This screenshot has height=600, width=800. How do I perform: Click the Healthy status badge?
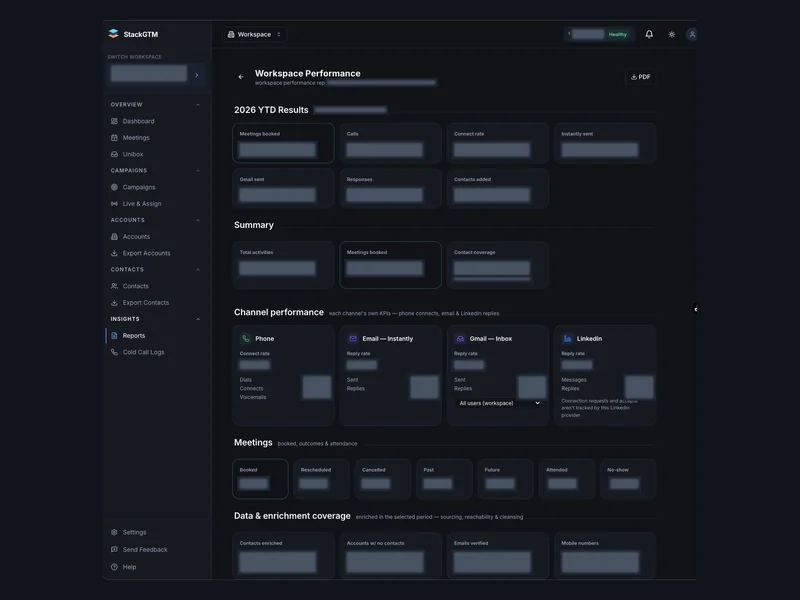tap(617, 34)
